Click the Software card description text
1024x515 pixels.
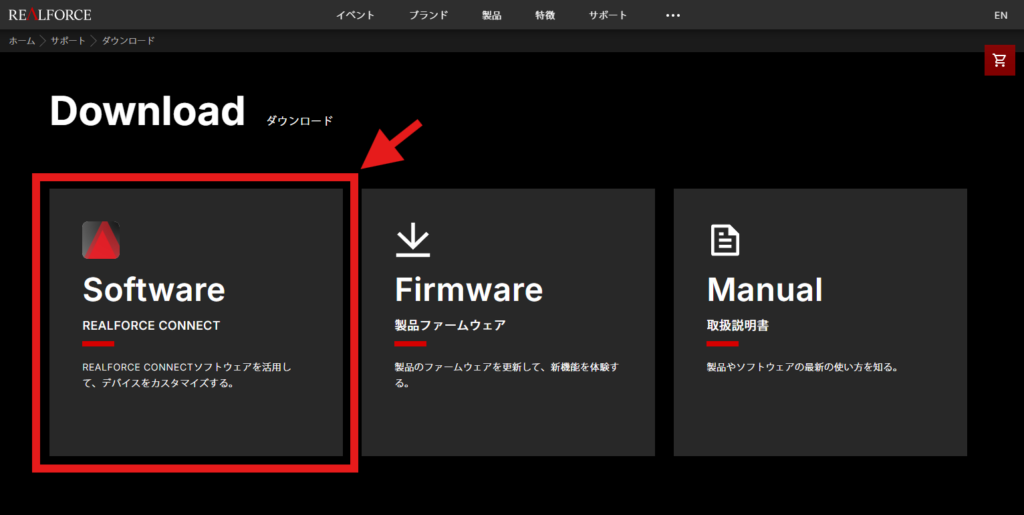click(187, 375)
